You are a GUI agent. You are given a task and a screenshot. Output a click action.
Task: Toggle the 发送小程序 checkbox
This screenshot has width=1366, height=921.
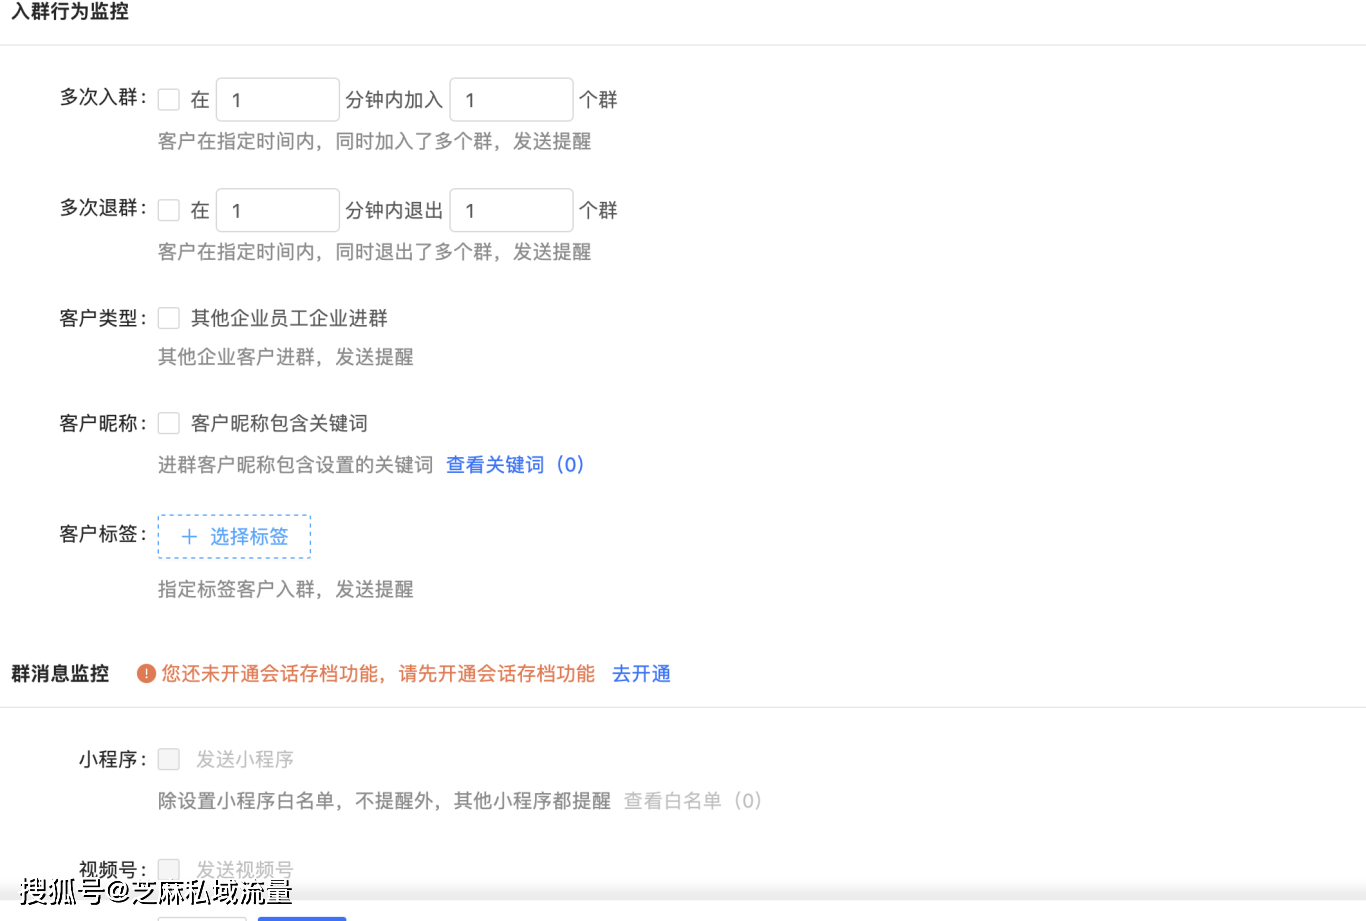168,759
